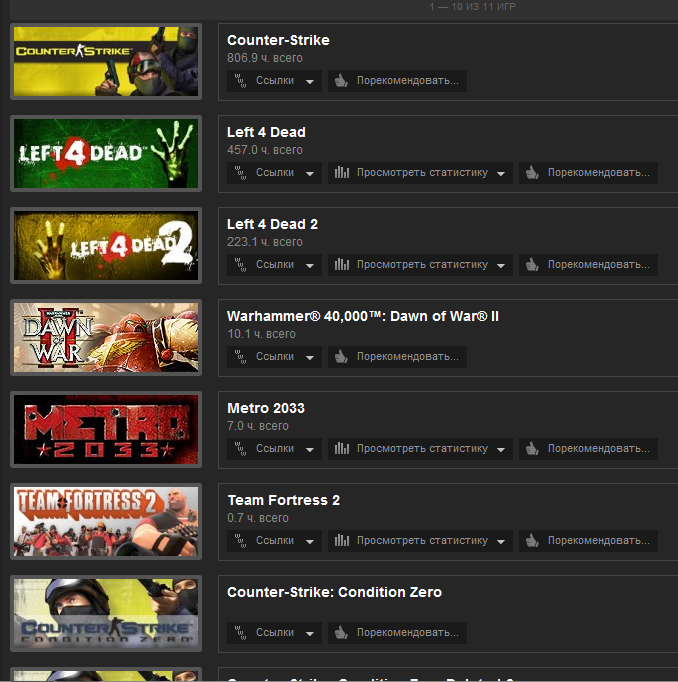678x682 pixels.
Task: Click the Порекомендовать label for Counter-Strike
Action: pos(407,80)
